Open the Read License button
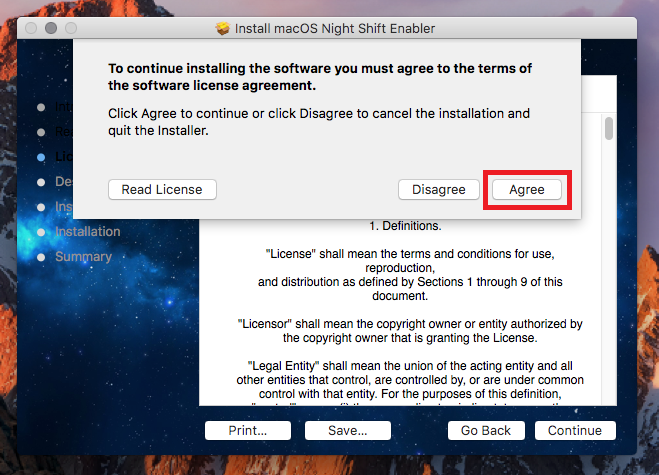The image size is (659, 475). (x=162, y=190)
